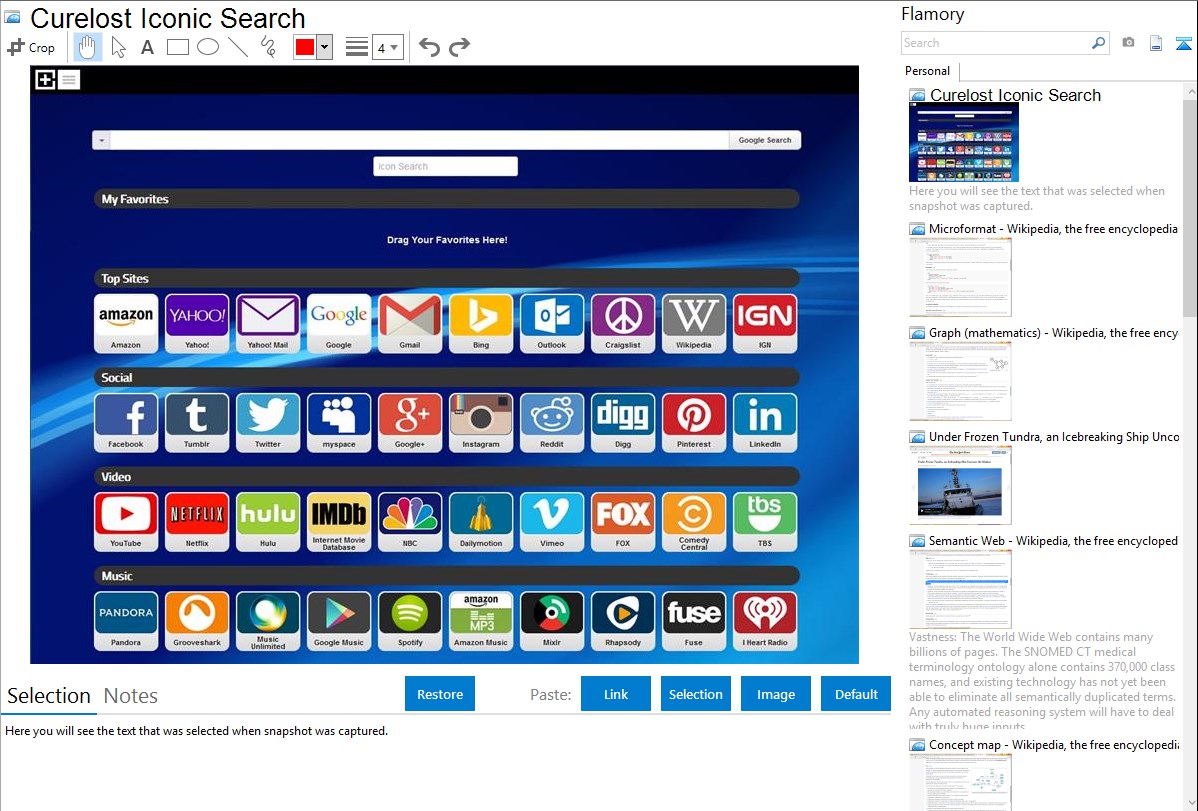The image size is (1198, 811).
Task: Click the redo arrow
Action: (x=459, y=47)
